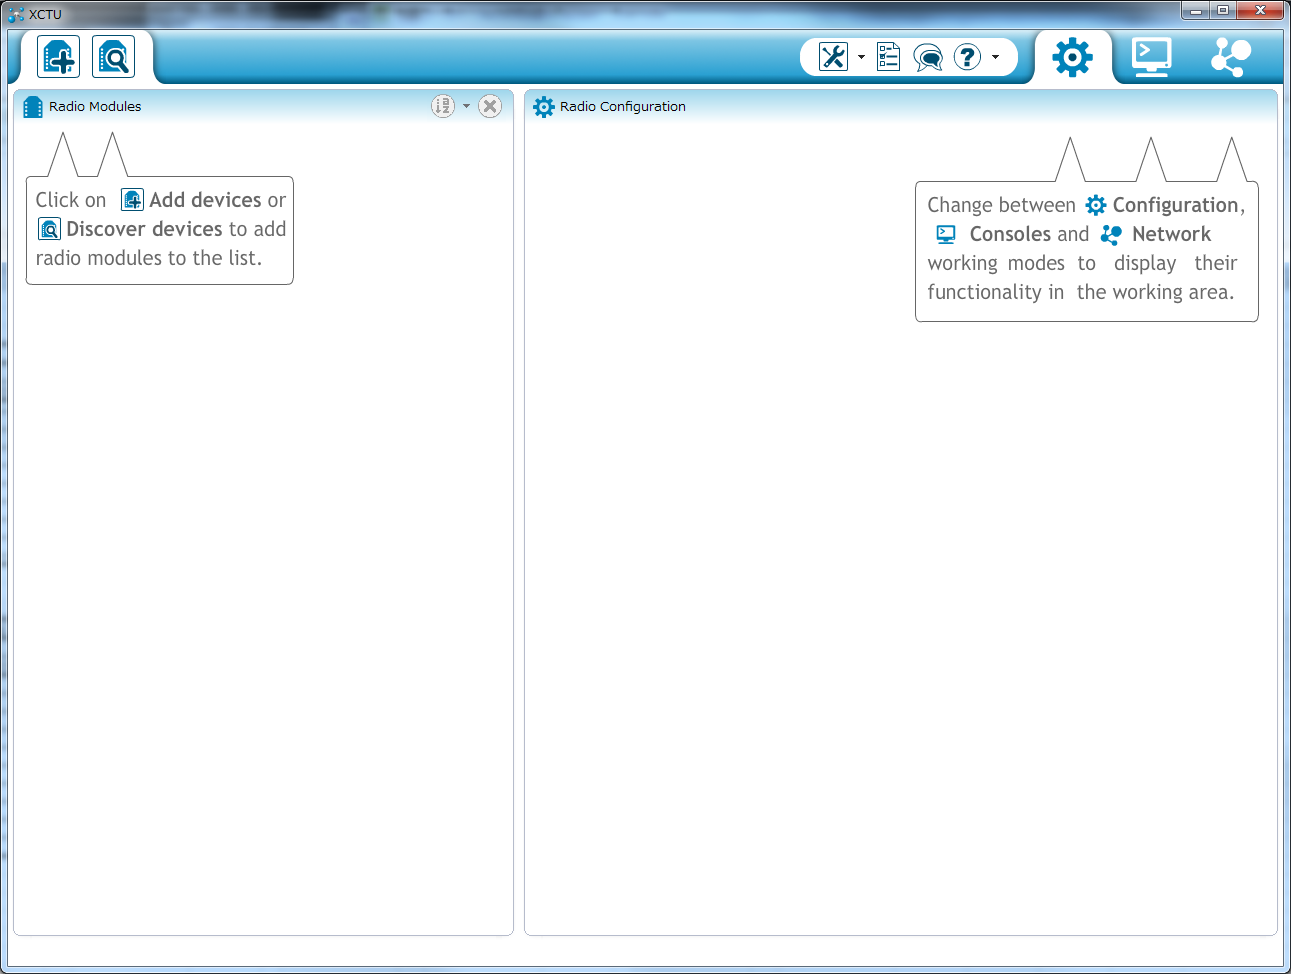Click the console icon inside hint bubble

tap(946, 234)
